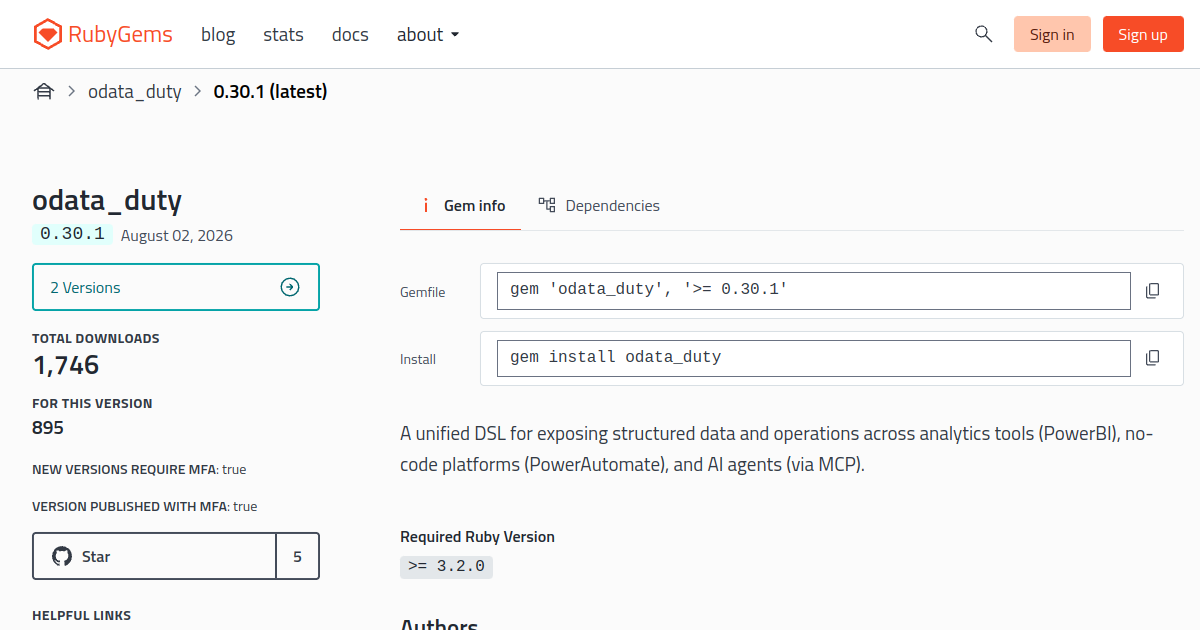The width and height of the screenshot is (1200, 630).
Task: Click the Dependencies tab tree icon
Action: [x=546, y=205]
